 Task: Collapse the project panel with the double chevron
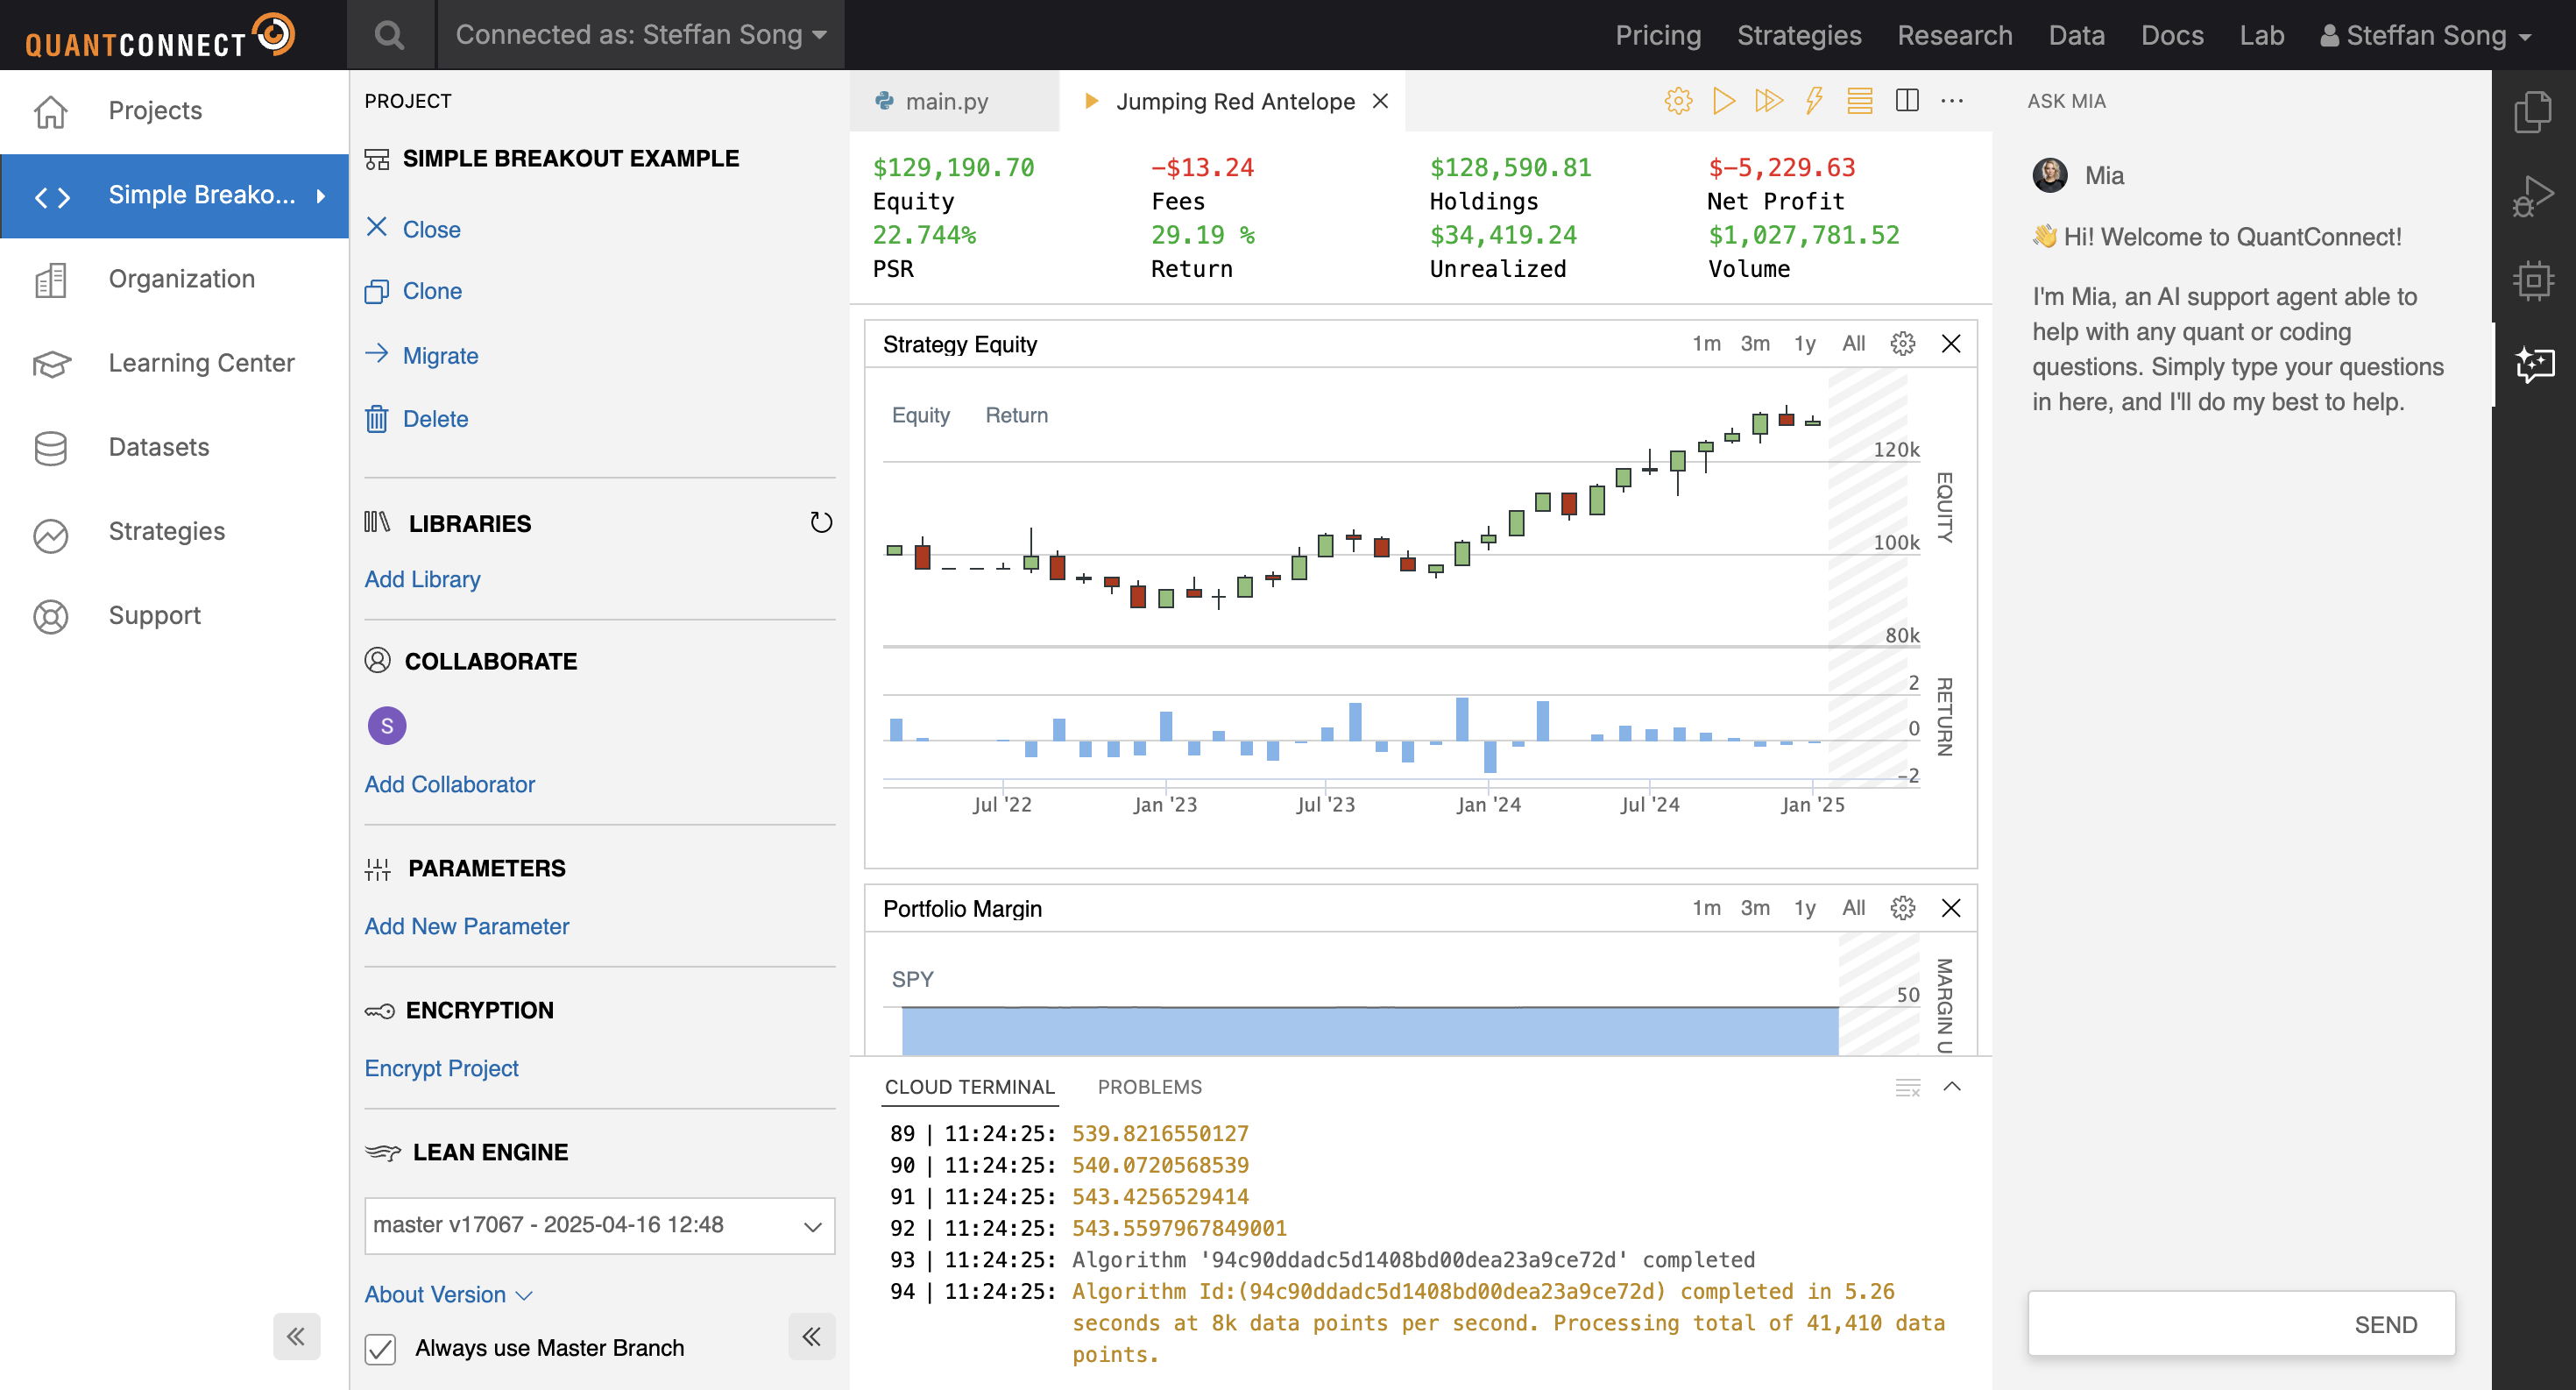point(811,1336)
